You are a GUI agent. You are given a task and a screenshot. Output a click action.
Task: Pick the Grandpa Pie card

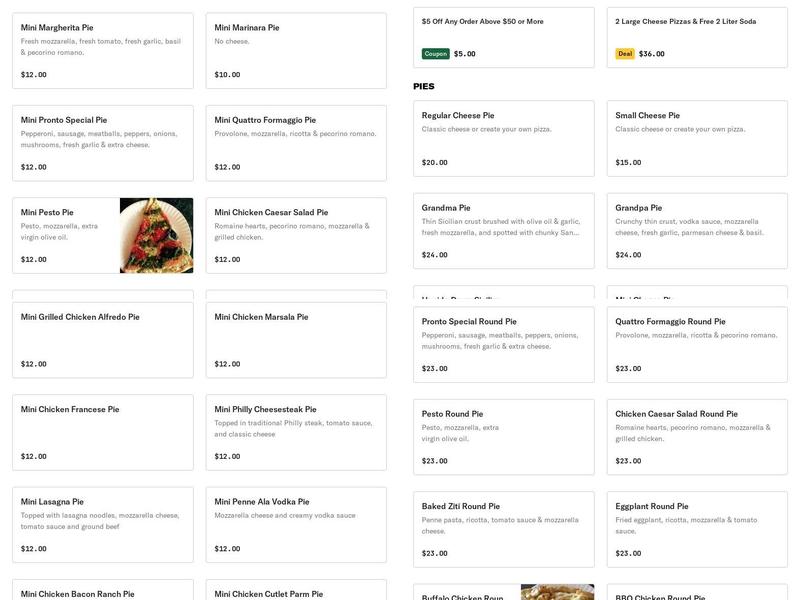point(697,231)
